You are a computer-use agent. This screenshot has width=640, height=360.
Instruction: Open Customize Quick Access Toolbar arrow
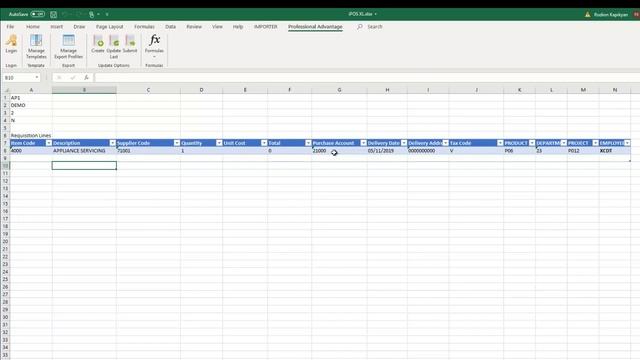point(107,14)
